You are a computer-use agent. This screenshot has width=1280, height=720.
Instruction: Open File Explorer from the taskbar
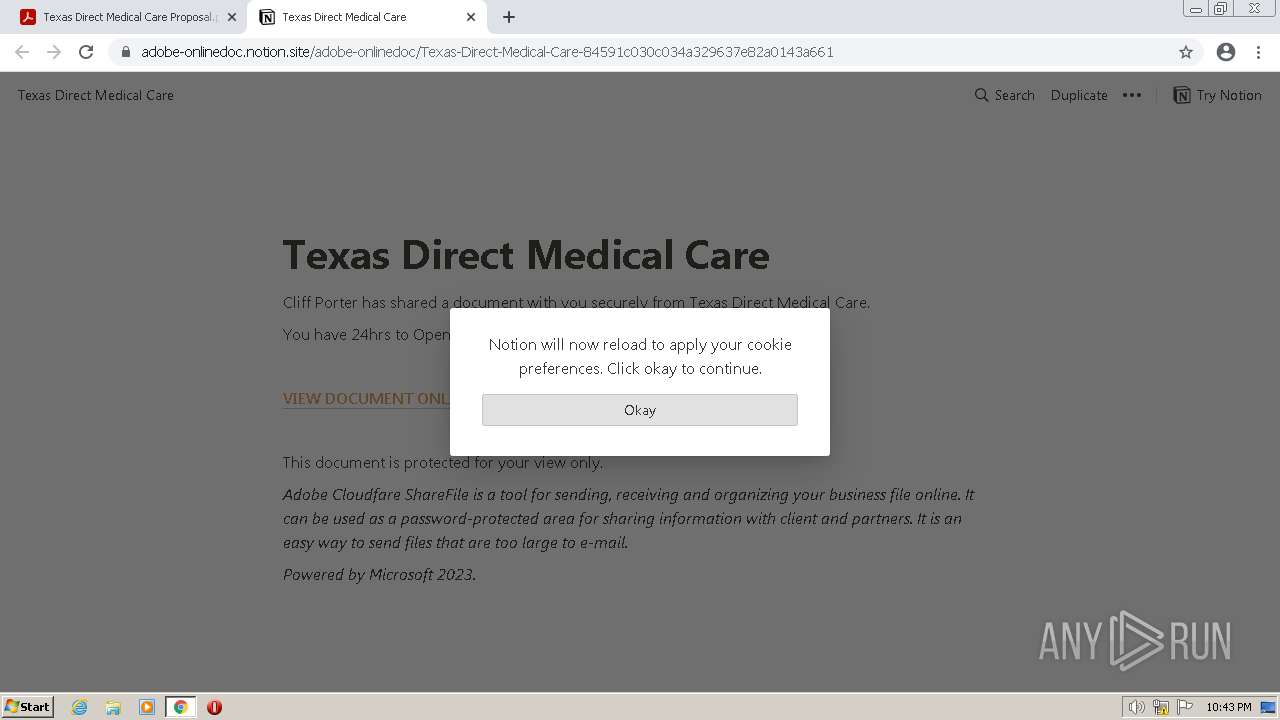[113, 707]
